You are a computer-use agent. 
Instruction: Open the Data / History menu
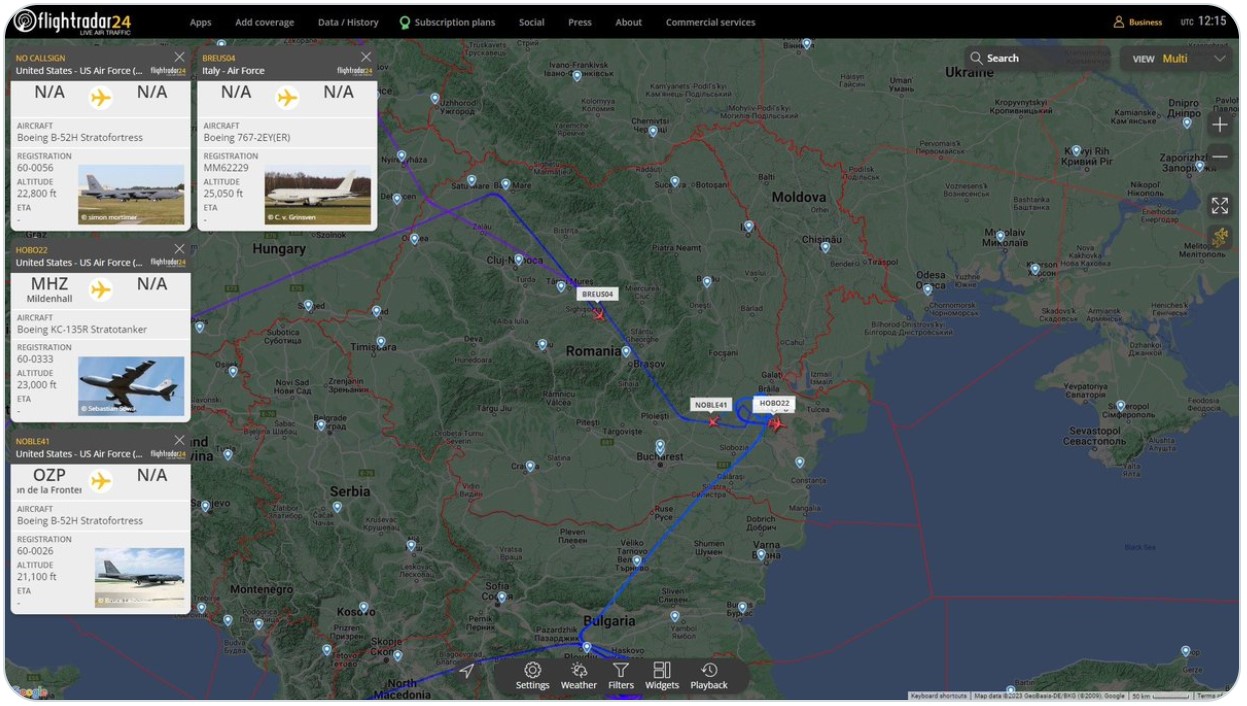[348, 22]
